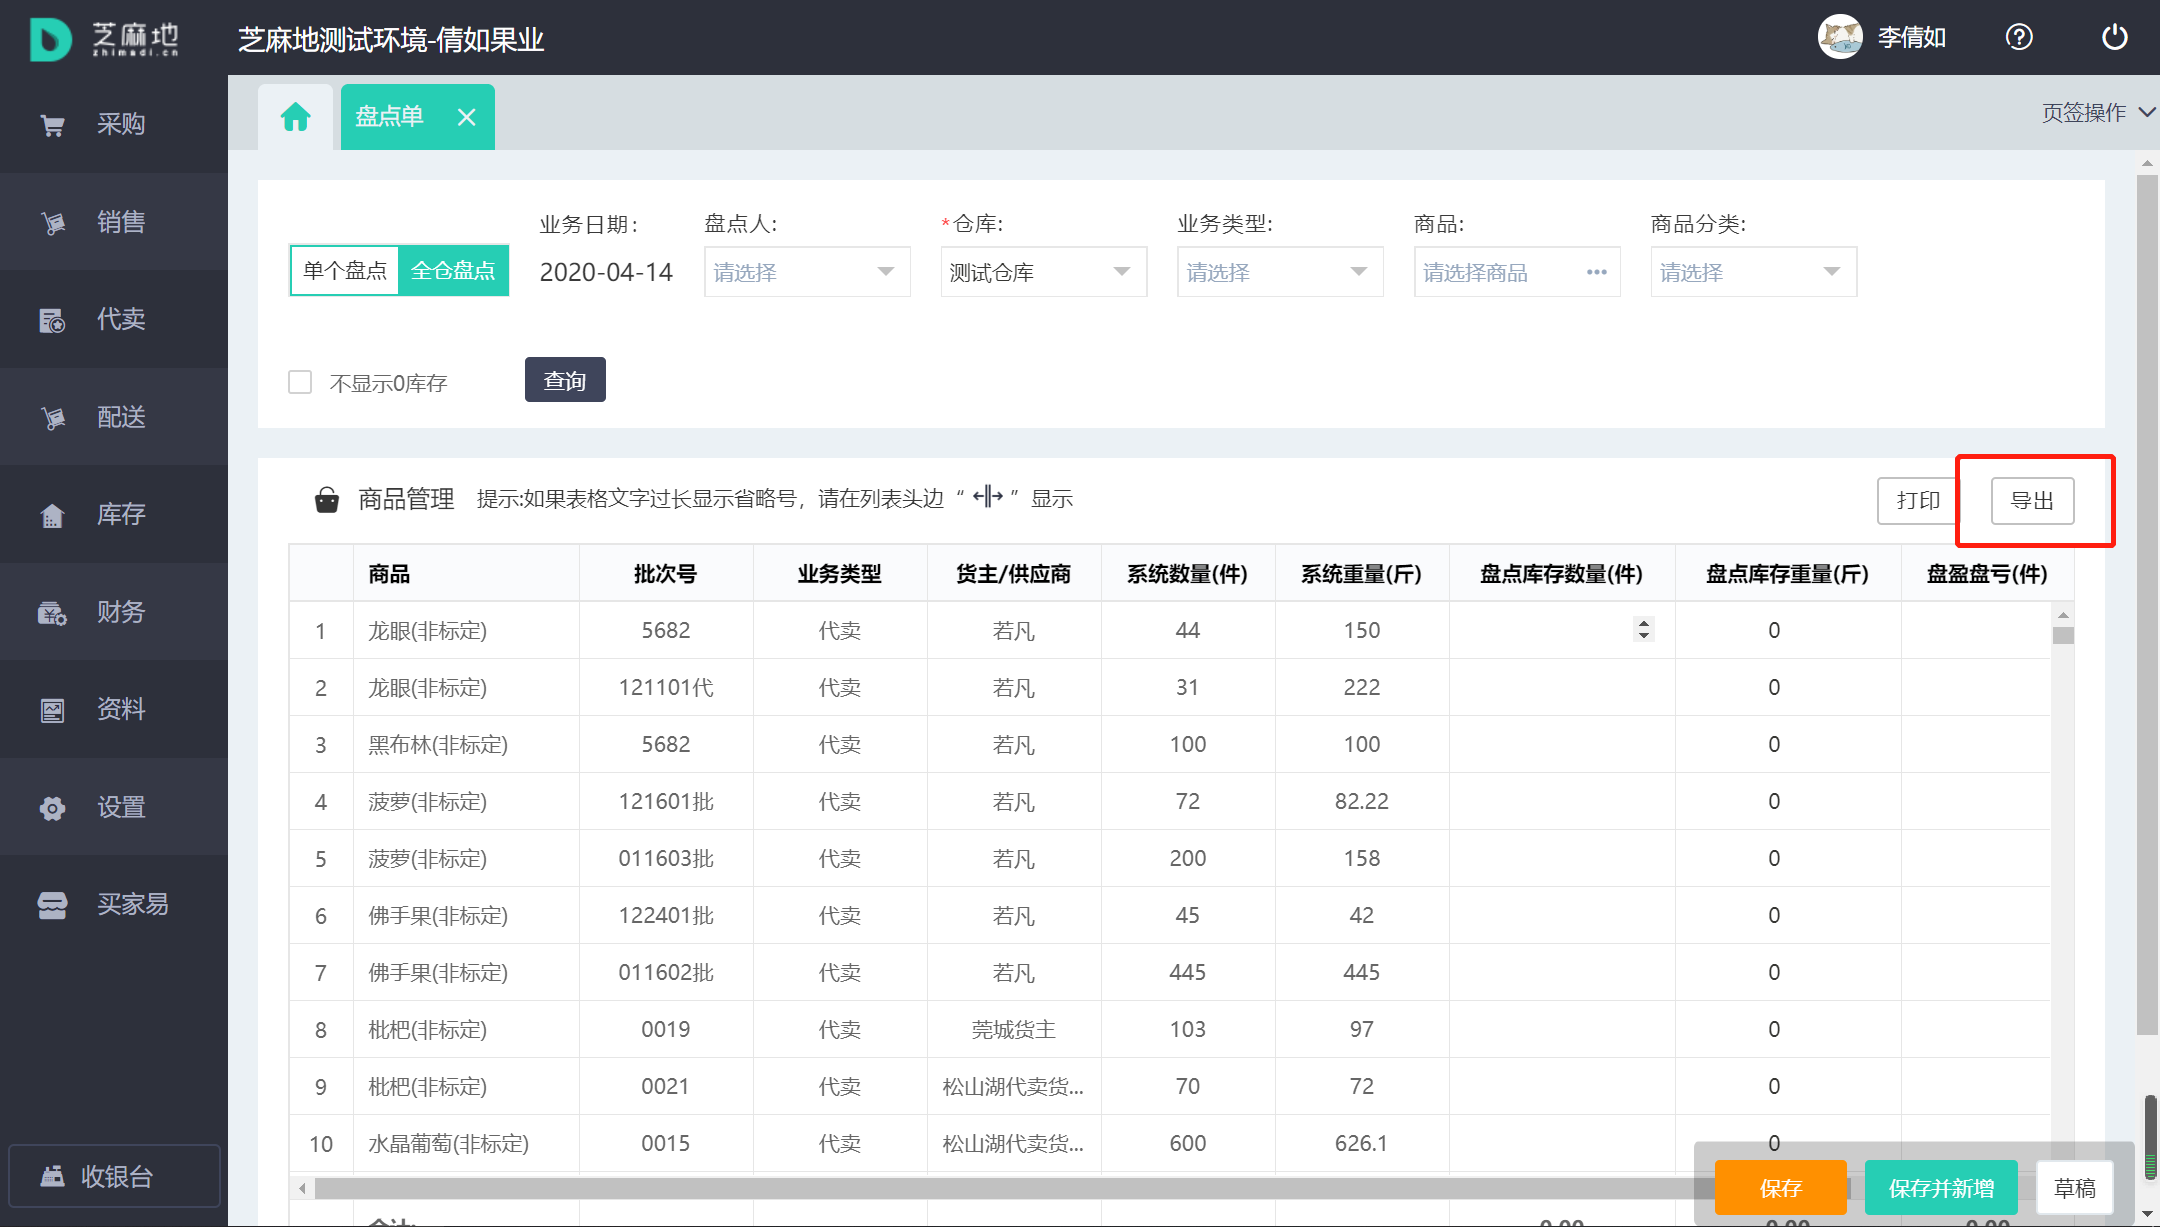Click 佛手果(非标定) in row 6
Image resolution: width=2160 pixels, height=1227 pixels.
[438, 916]
